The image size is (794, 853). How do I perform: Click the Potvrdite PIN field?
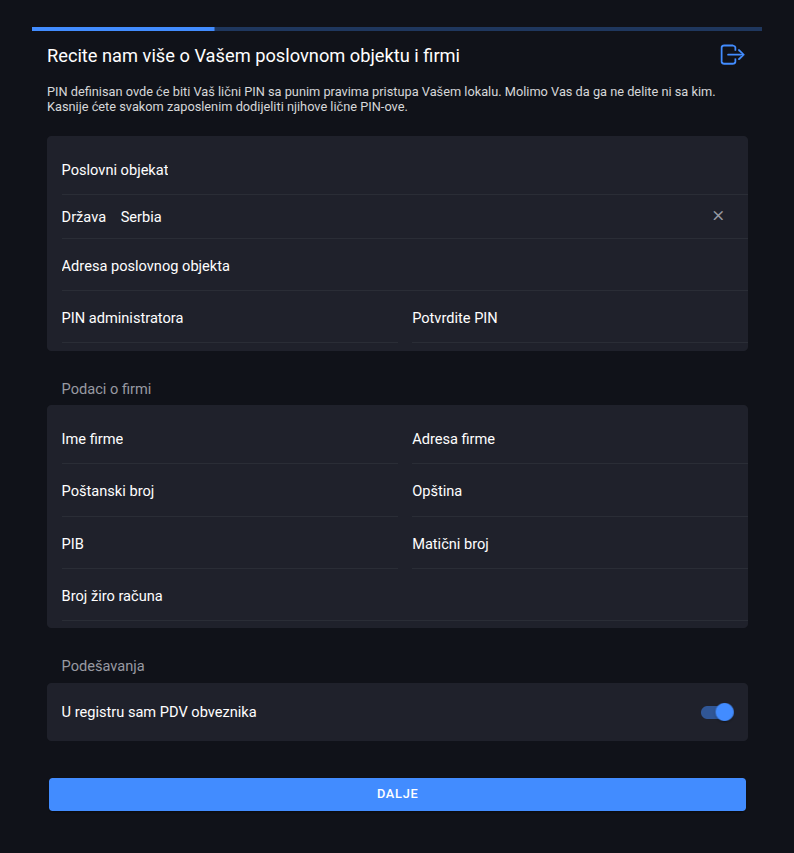pos(580,318)
